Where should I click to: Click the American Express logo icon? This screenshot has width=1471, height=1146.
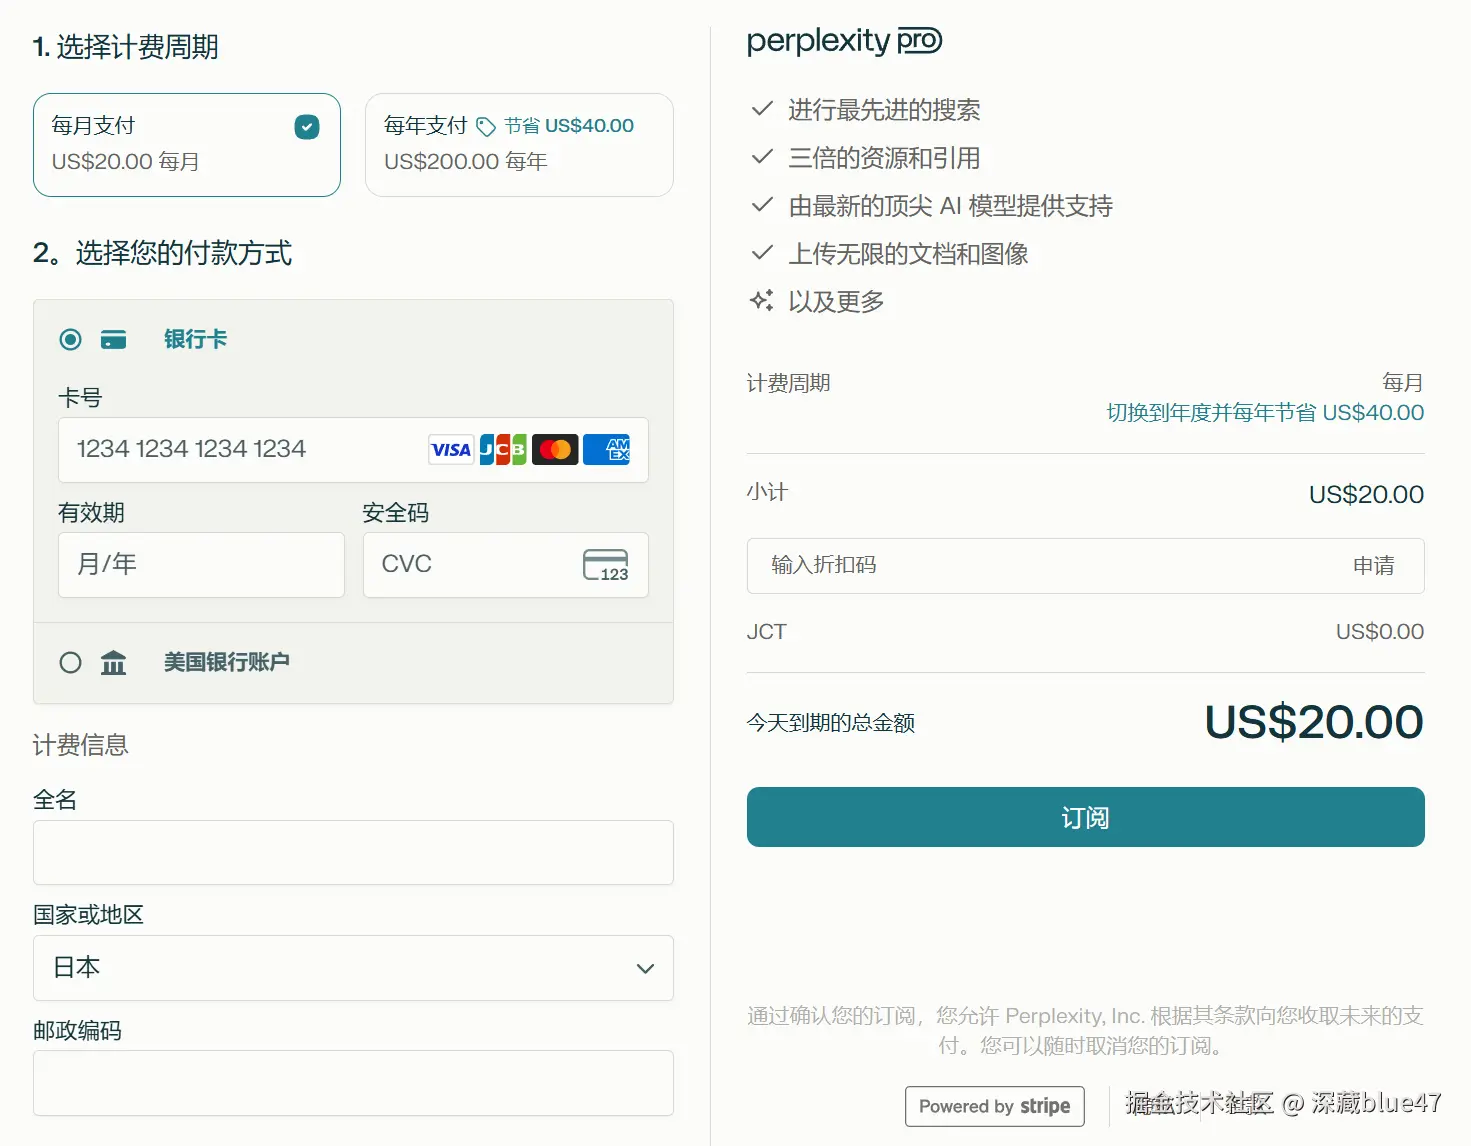point(607,450)
